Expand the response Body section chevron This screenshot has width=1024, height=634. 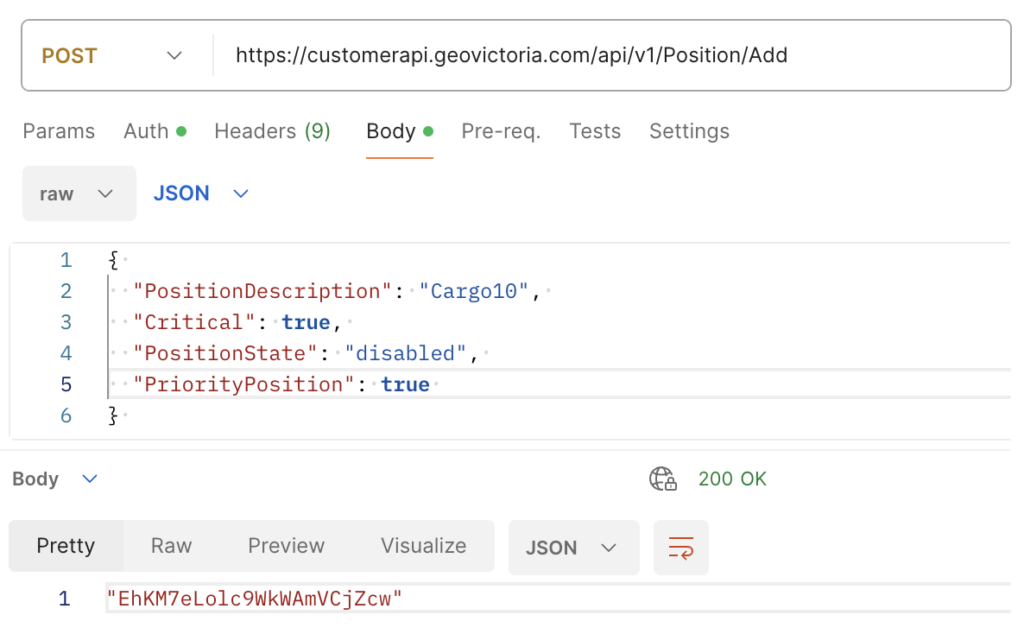pyautogui.click(x=89, y=479)
